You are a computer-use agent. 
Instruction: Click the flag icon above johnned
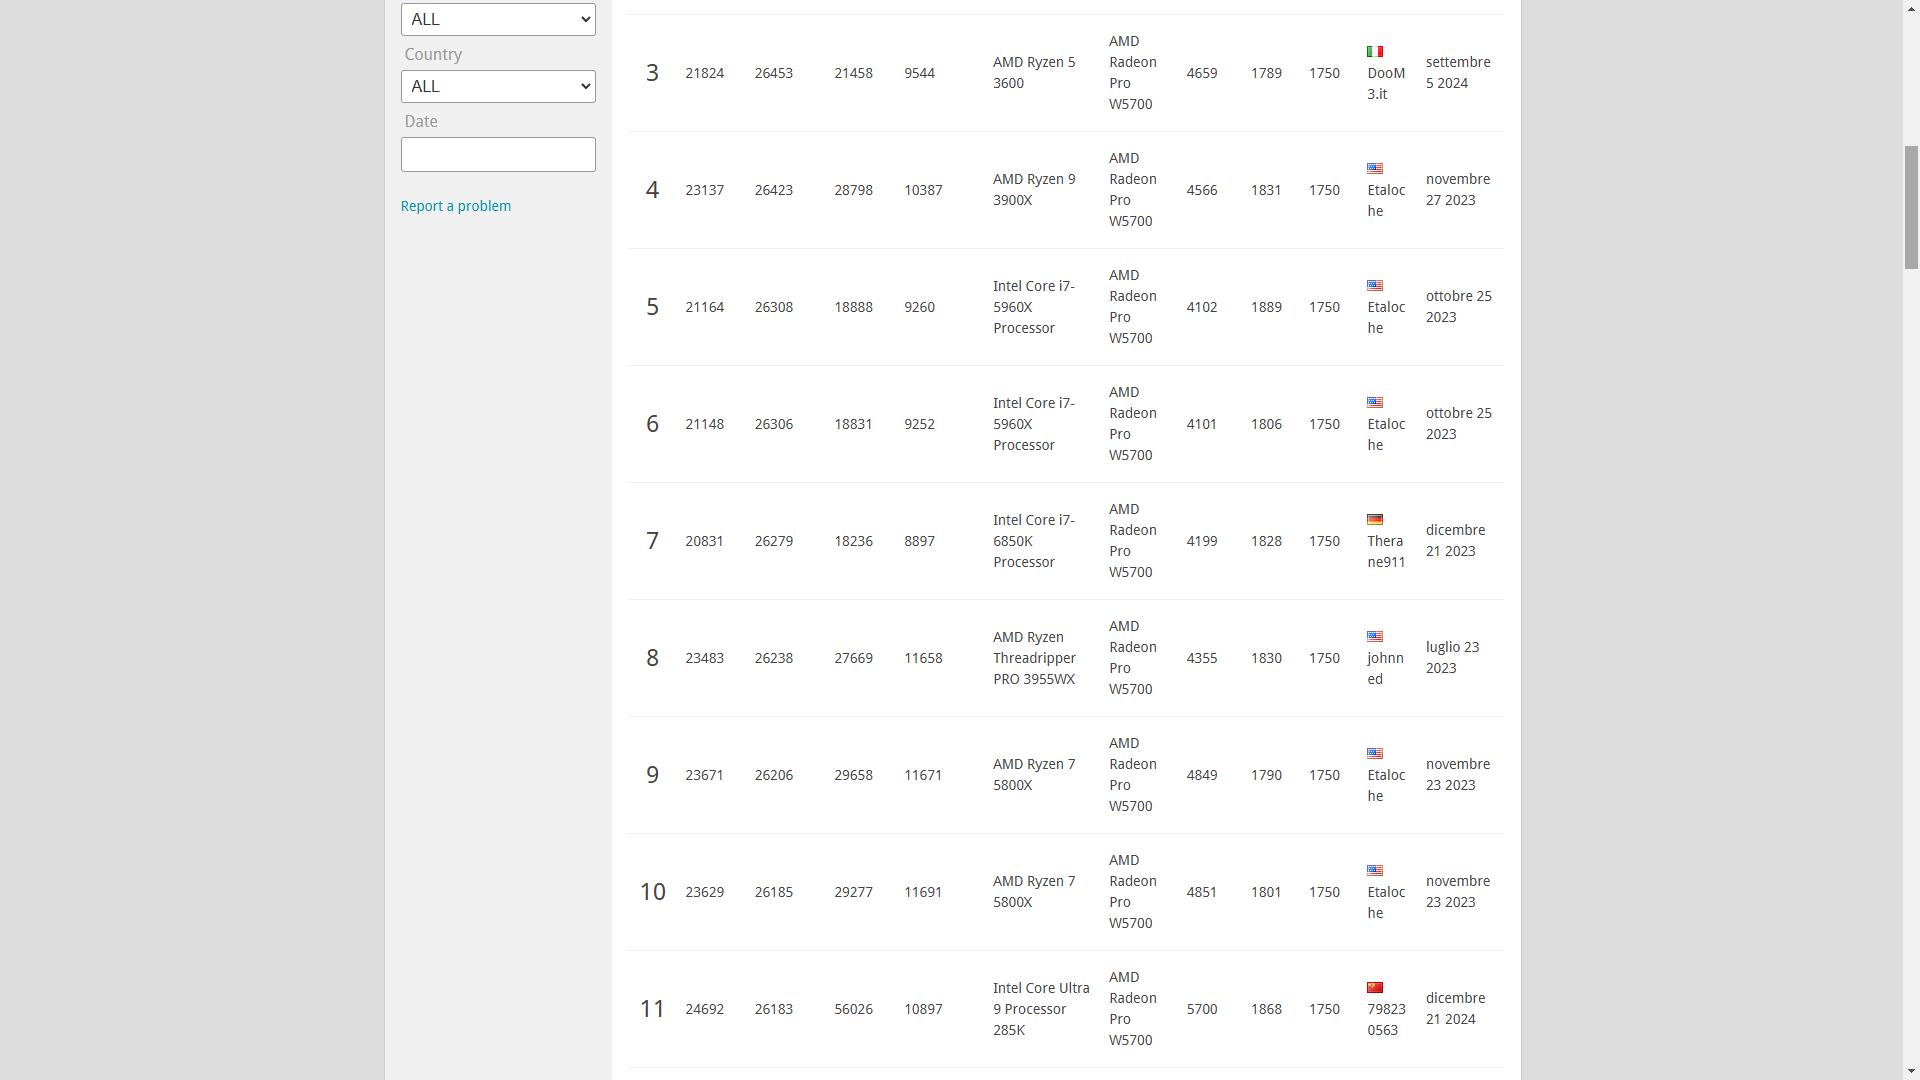[x=1375, y=637]
